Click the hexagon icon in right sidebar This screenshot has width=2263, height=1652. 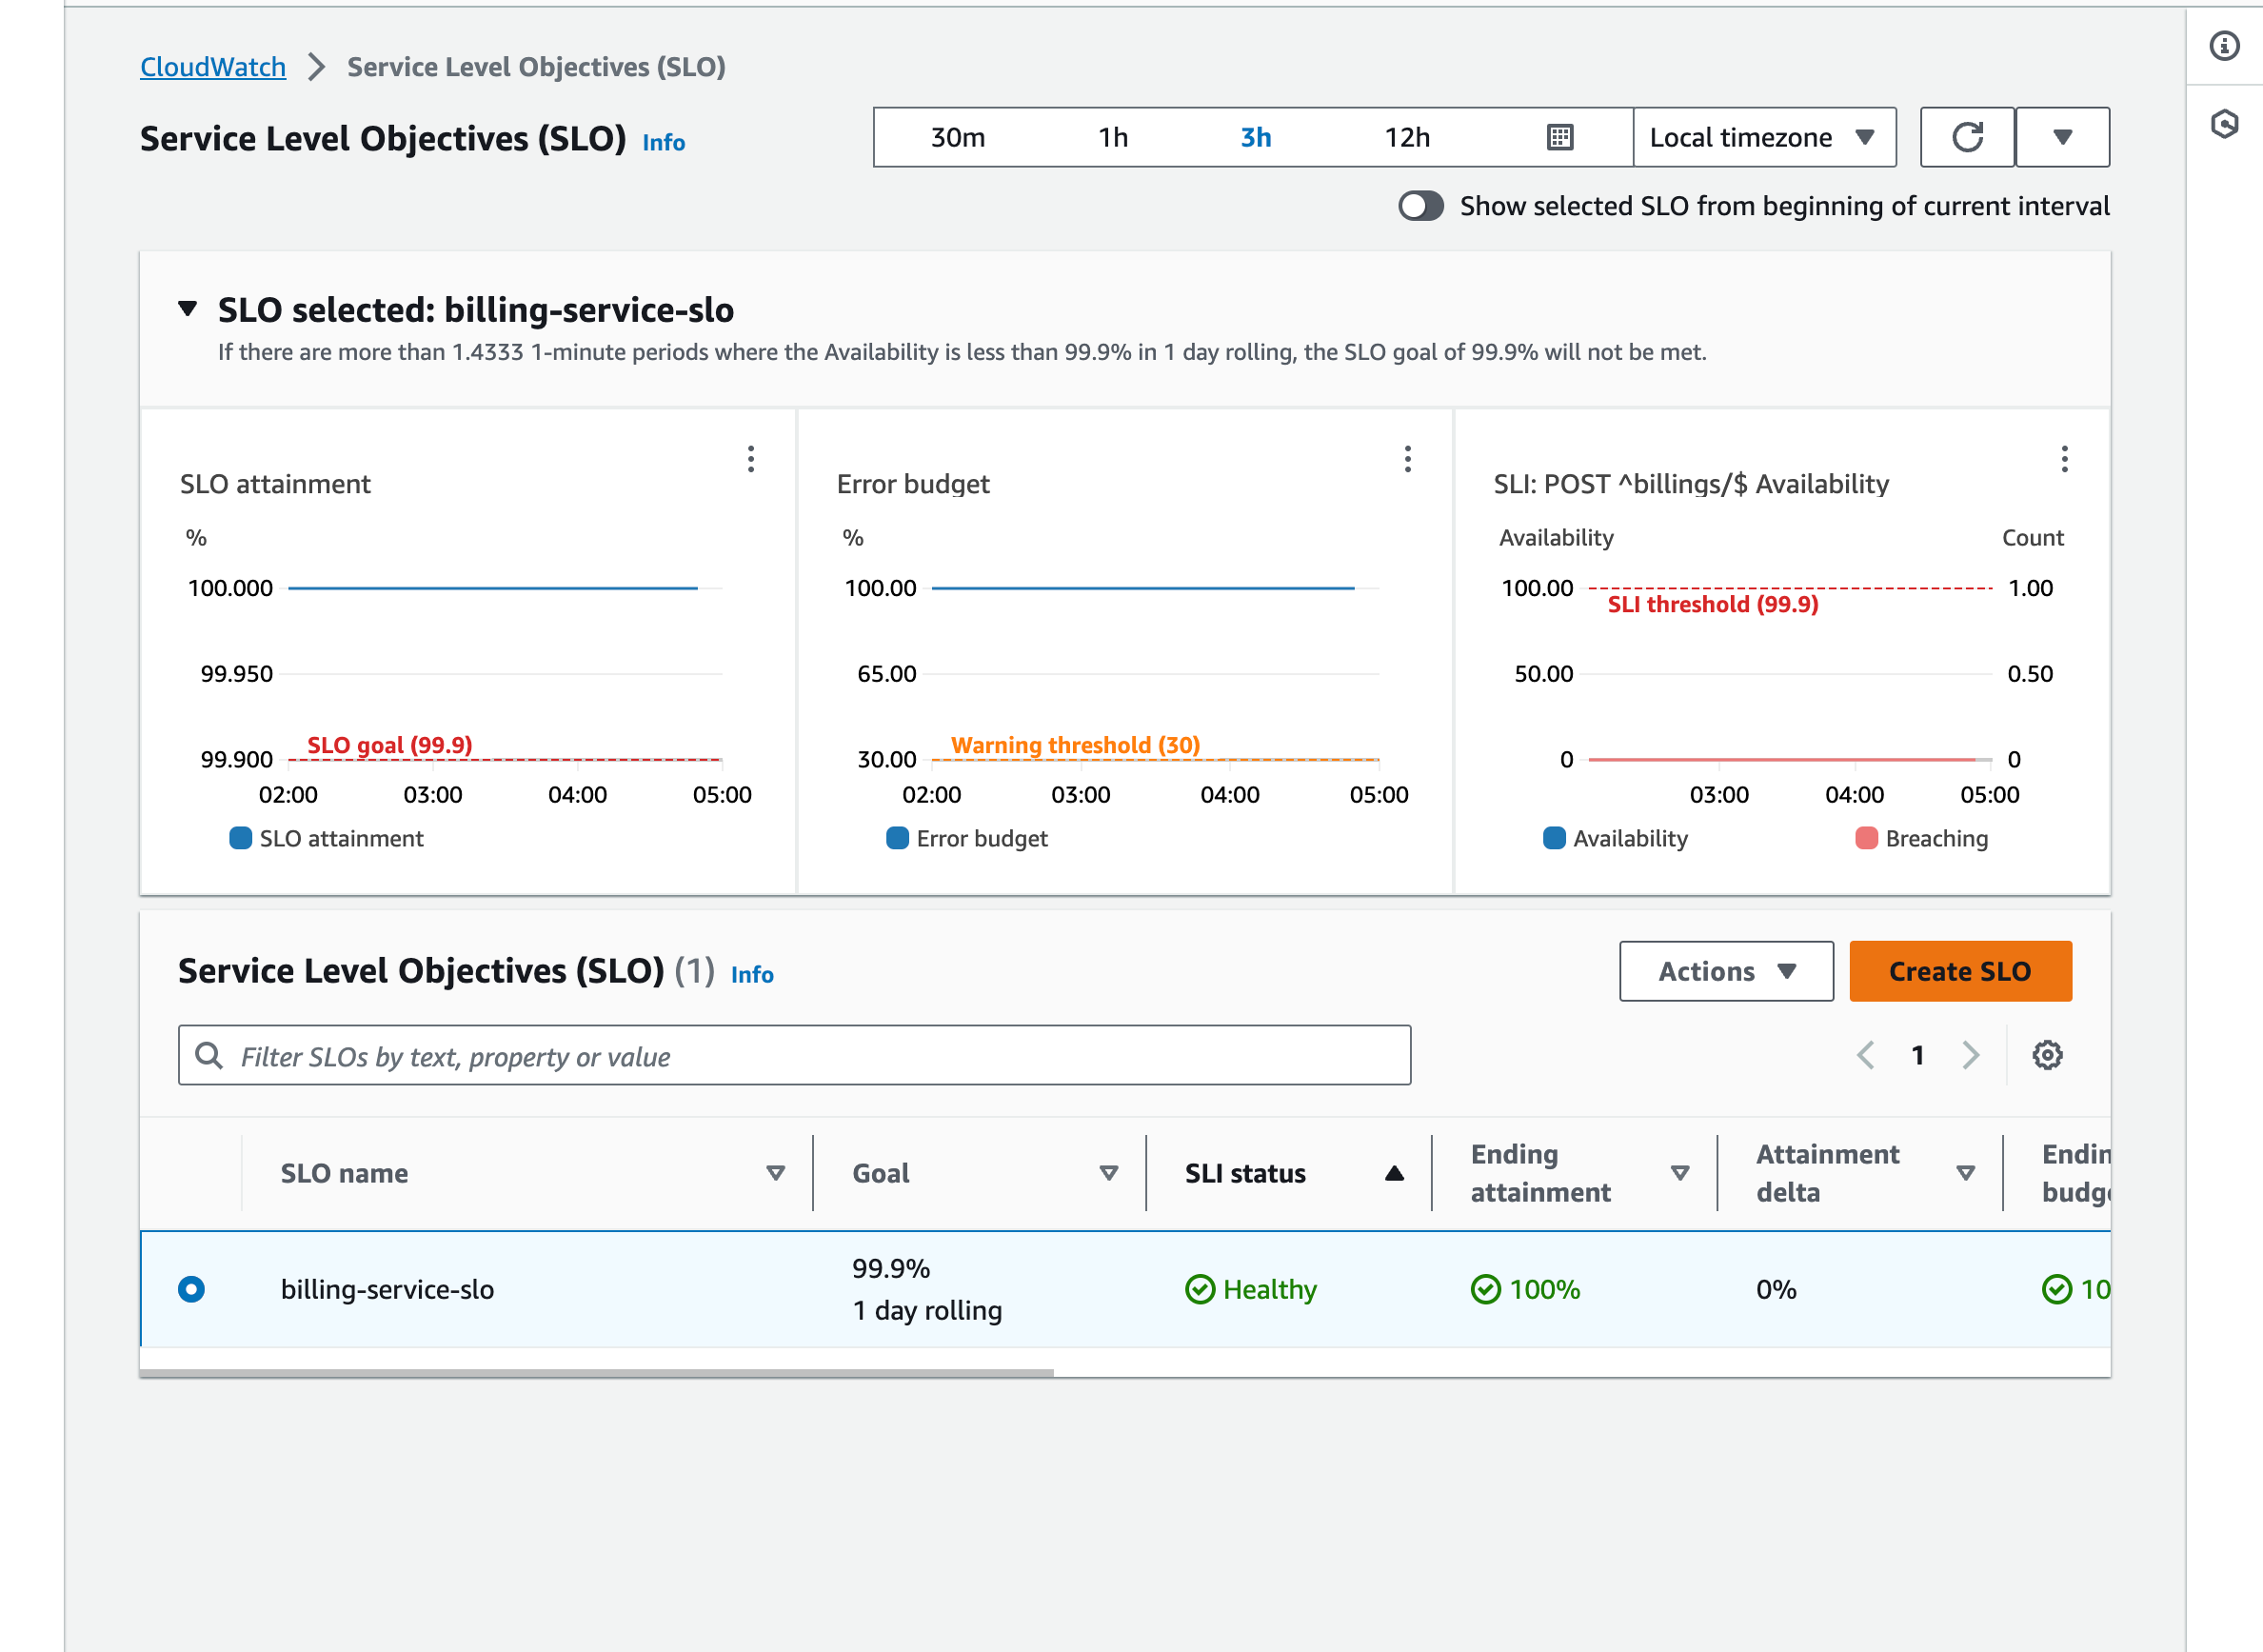[x=2224, y=124]
